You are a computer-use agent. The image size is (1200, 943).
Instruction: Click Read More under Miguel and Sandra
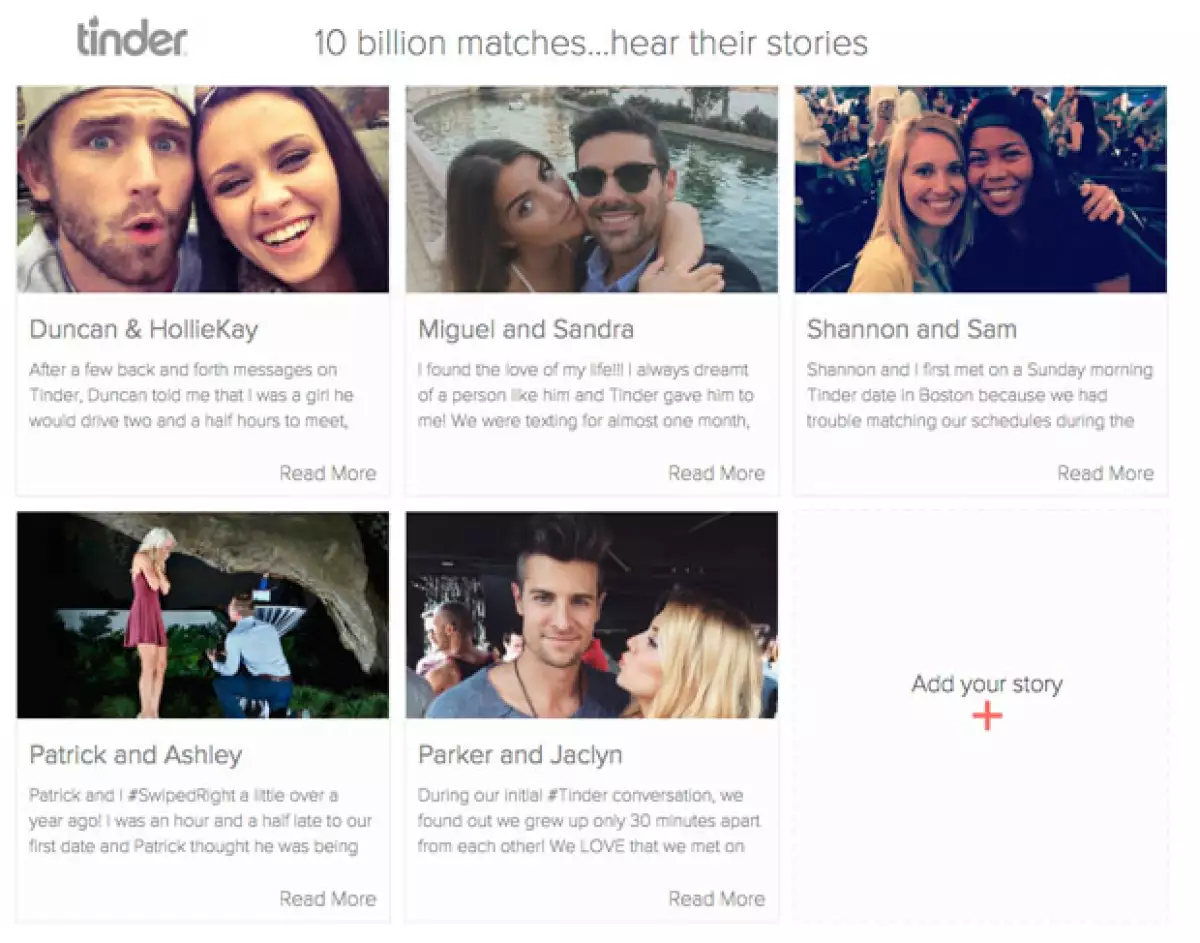click(x=716, y=473)
